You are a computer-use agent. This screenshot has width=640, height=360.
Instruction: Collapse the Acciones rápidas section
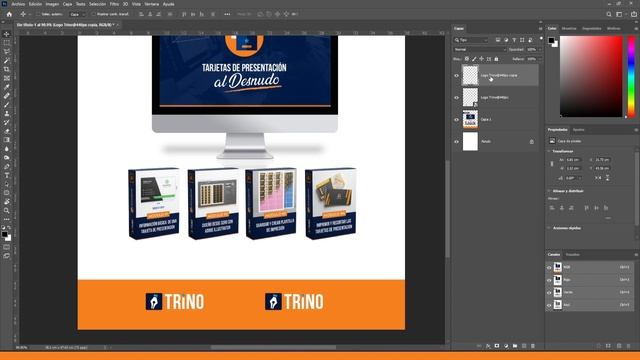[549, 228]
